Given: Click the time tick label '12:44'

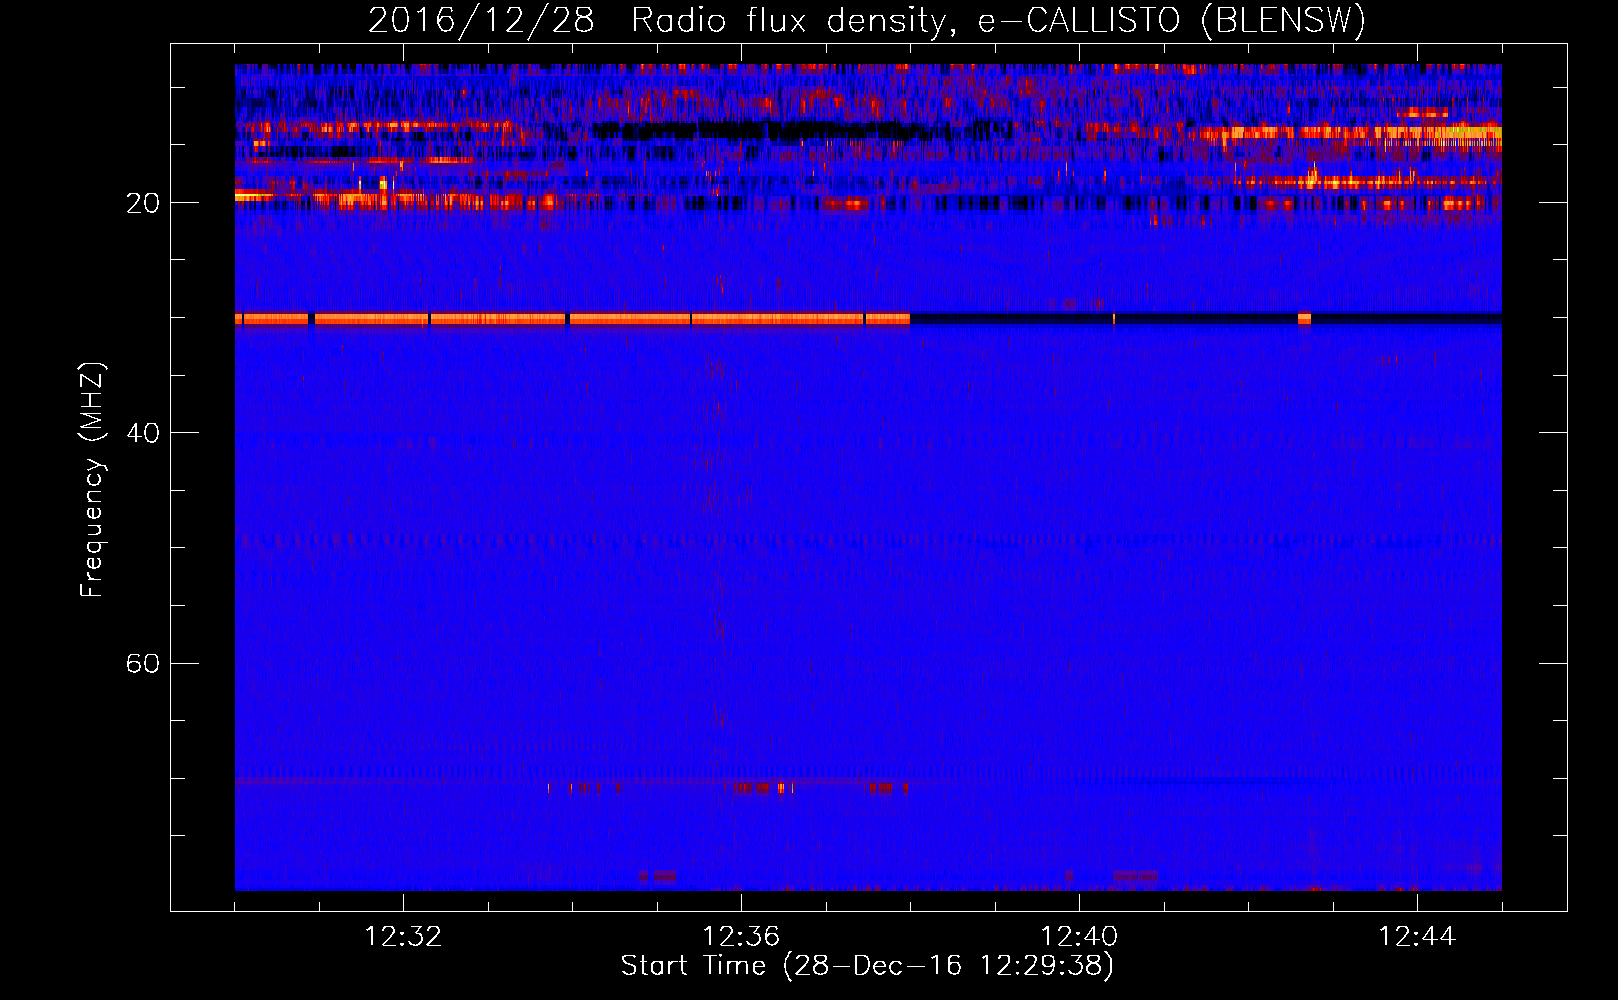Looking at the screenshot, I should coord(1417,936).
